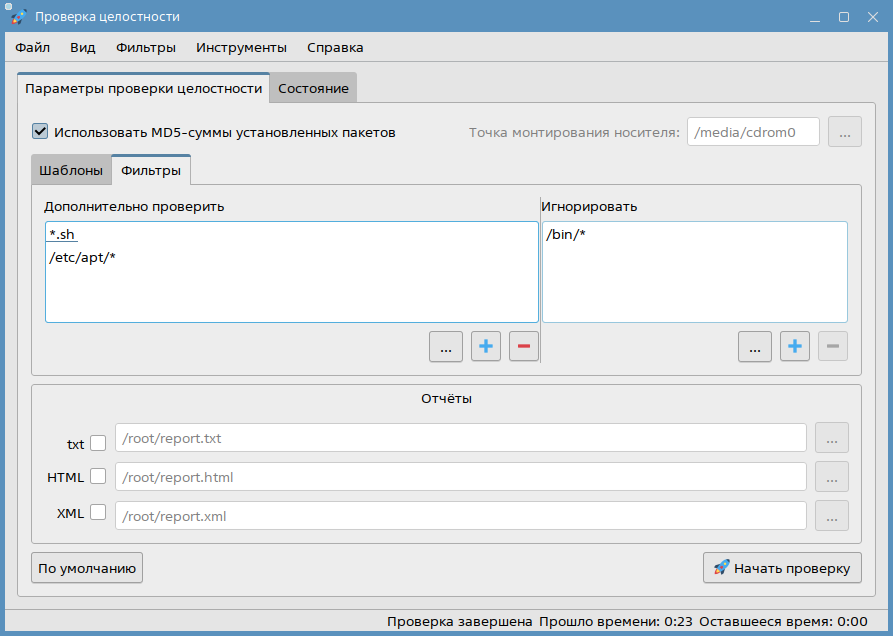Select the /etc/apt/* filter entry
This screenshot has width=893, height=636.
[x=84, y=257]
